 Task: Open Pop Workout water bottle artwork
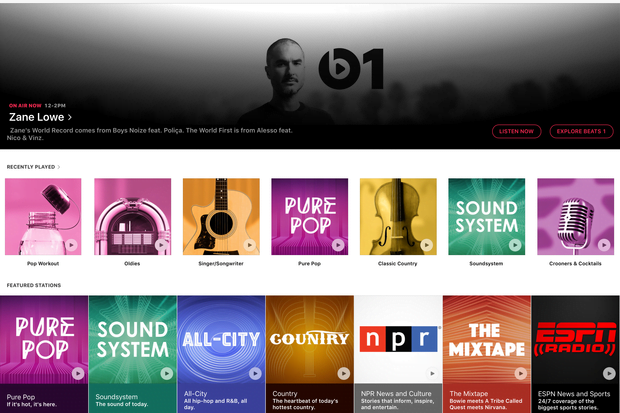tap(43, 216)
